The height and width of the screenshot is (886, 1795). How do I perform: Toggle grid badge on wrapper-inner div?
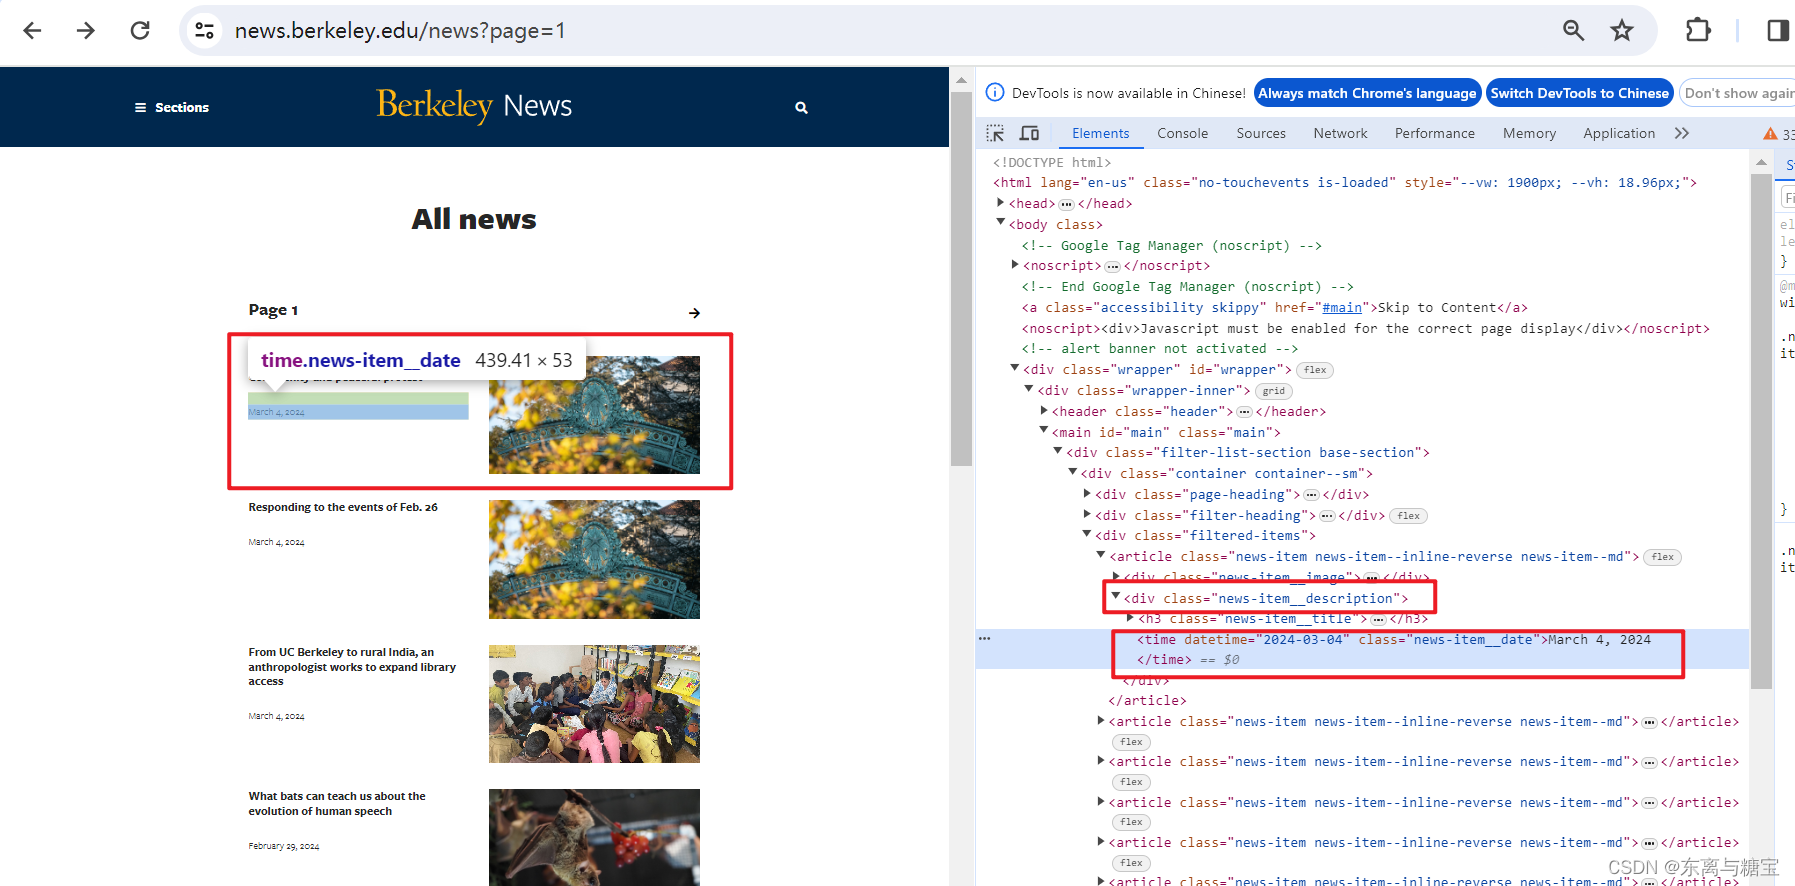tap(1273, 391)
